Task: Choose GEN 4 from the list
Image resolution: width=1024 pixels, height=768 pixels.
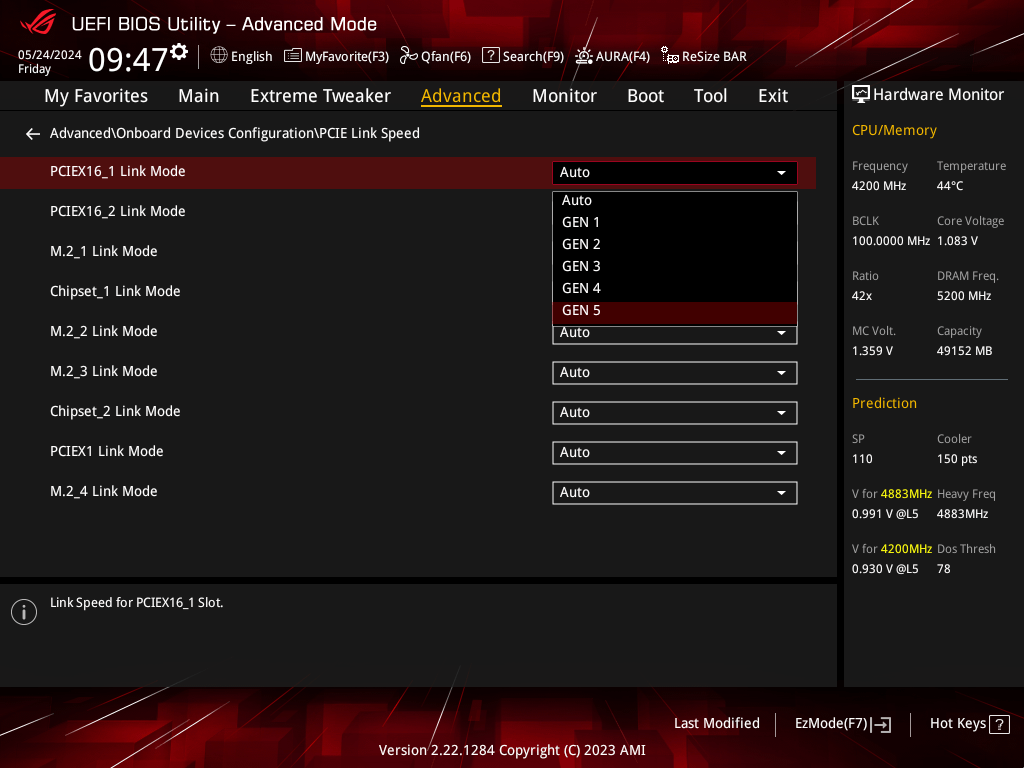Action: coord(675,289)
